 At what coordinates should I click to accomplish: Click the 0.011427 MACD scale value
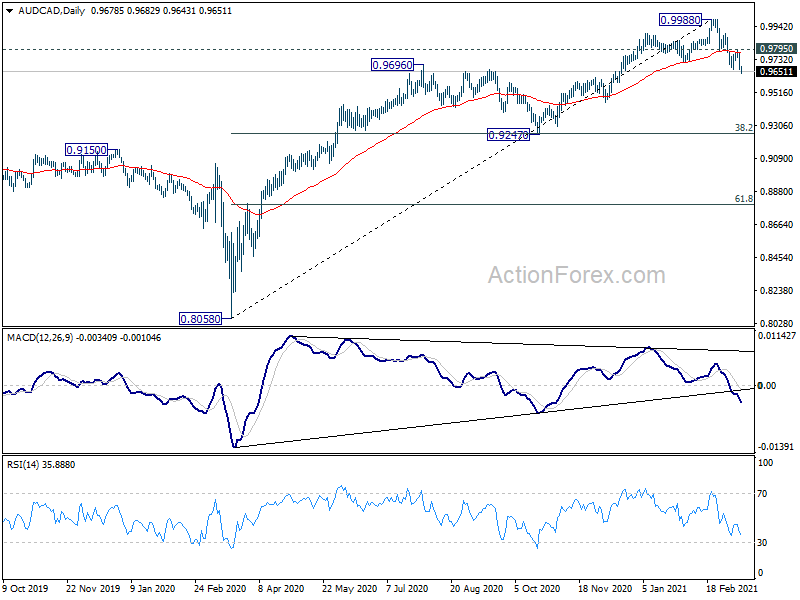(777, 336)
